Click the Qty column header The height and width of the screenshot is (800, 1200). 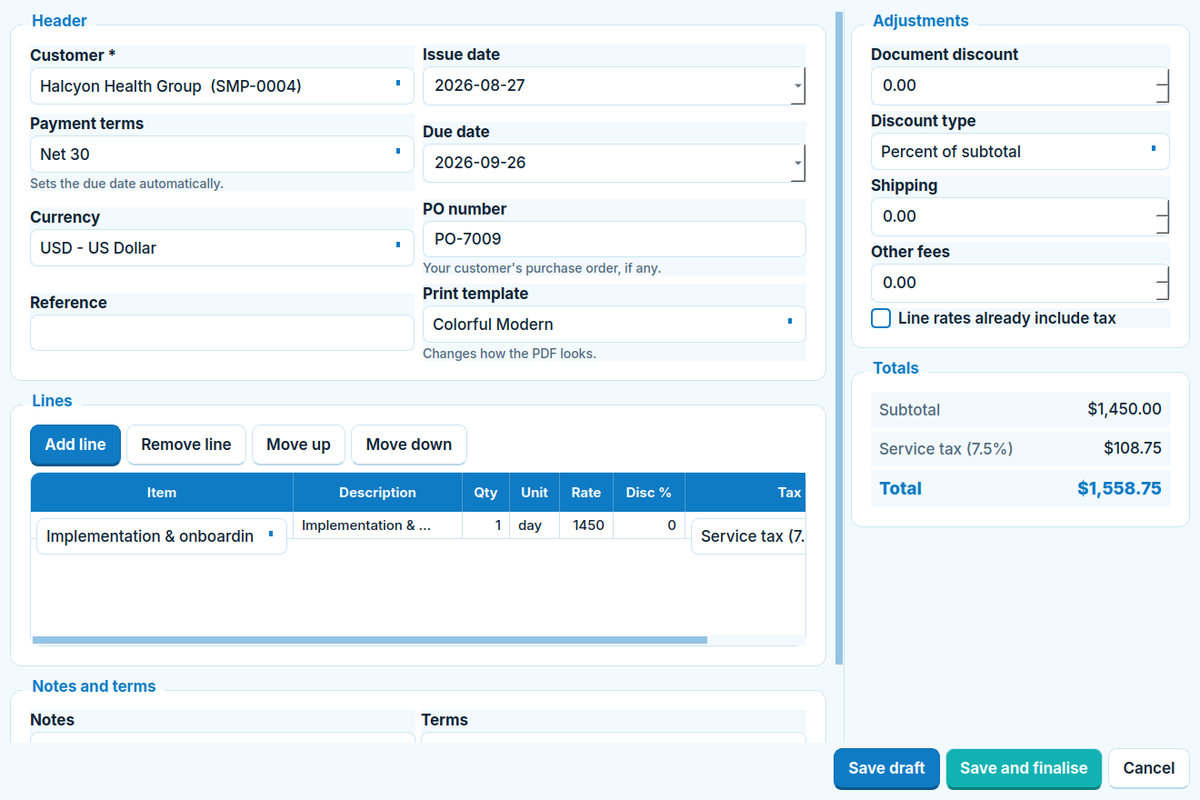pos(486,493)
